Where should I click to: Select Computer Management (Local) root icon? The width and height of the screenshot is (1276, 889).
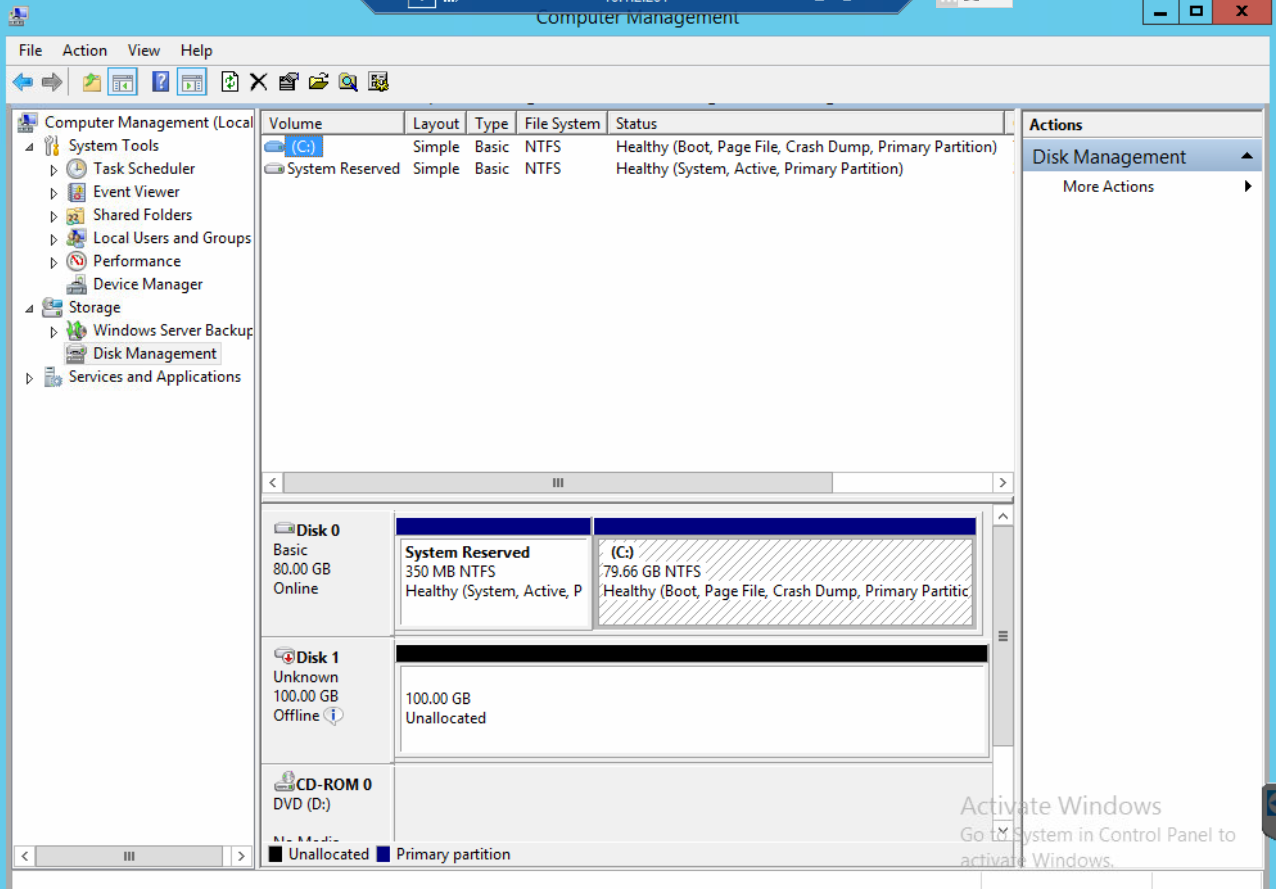coord(28,122)
